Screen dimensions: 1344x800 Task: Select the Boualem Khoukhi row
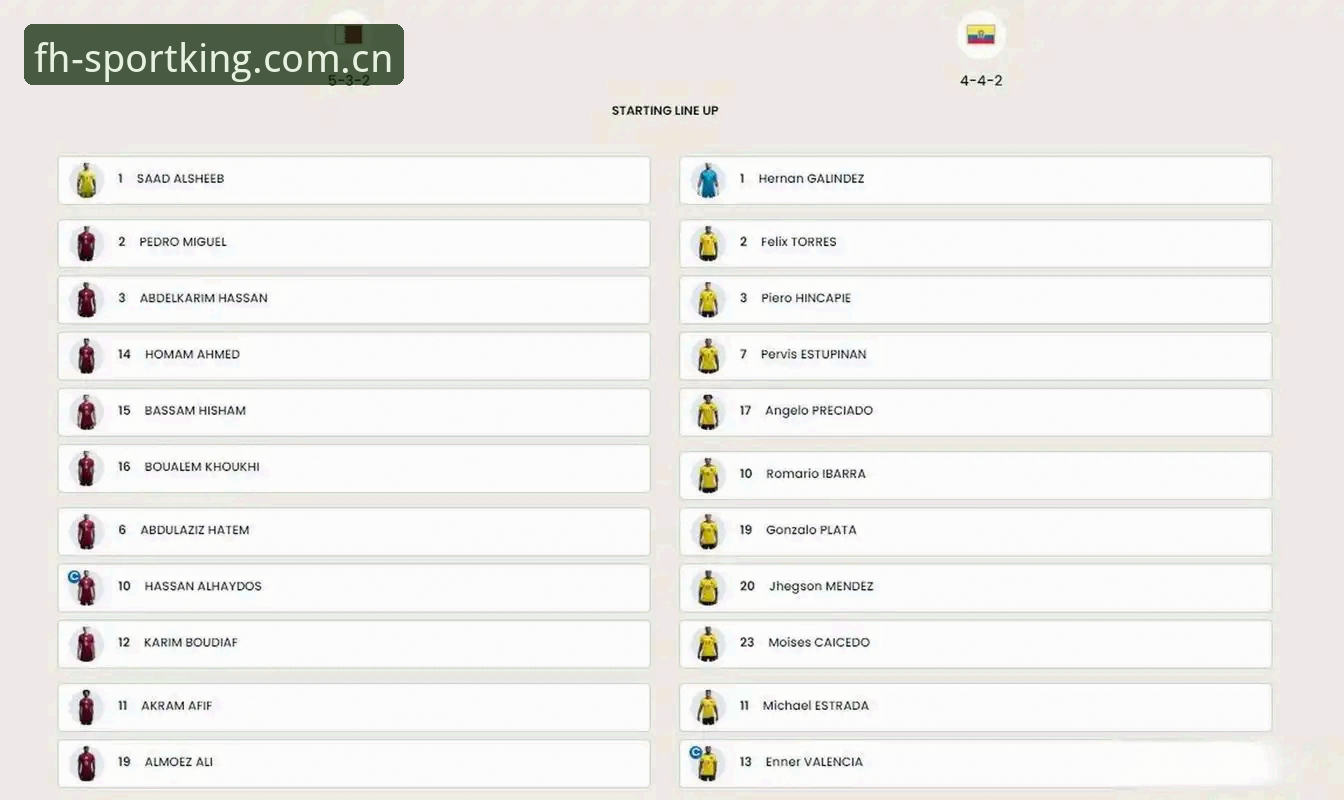pyautogui.click(x=354, y=468)
